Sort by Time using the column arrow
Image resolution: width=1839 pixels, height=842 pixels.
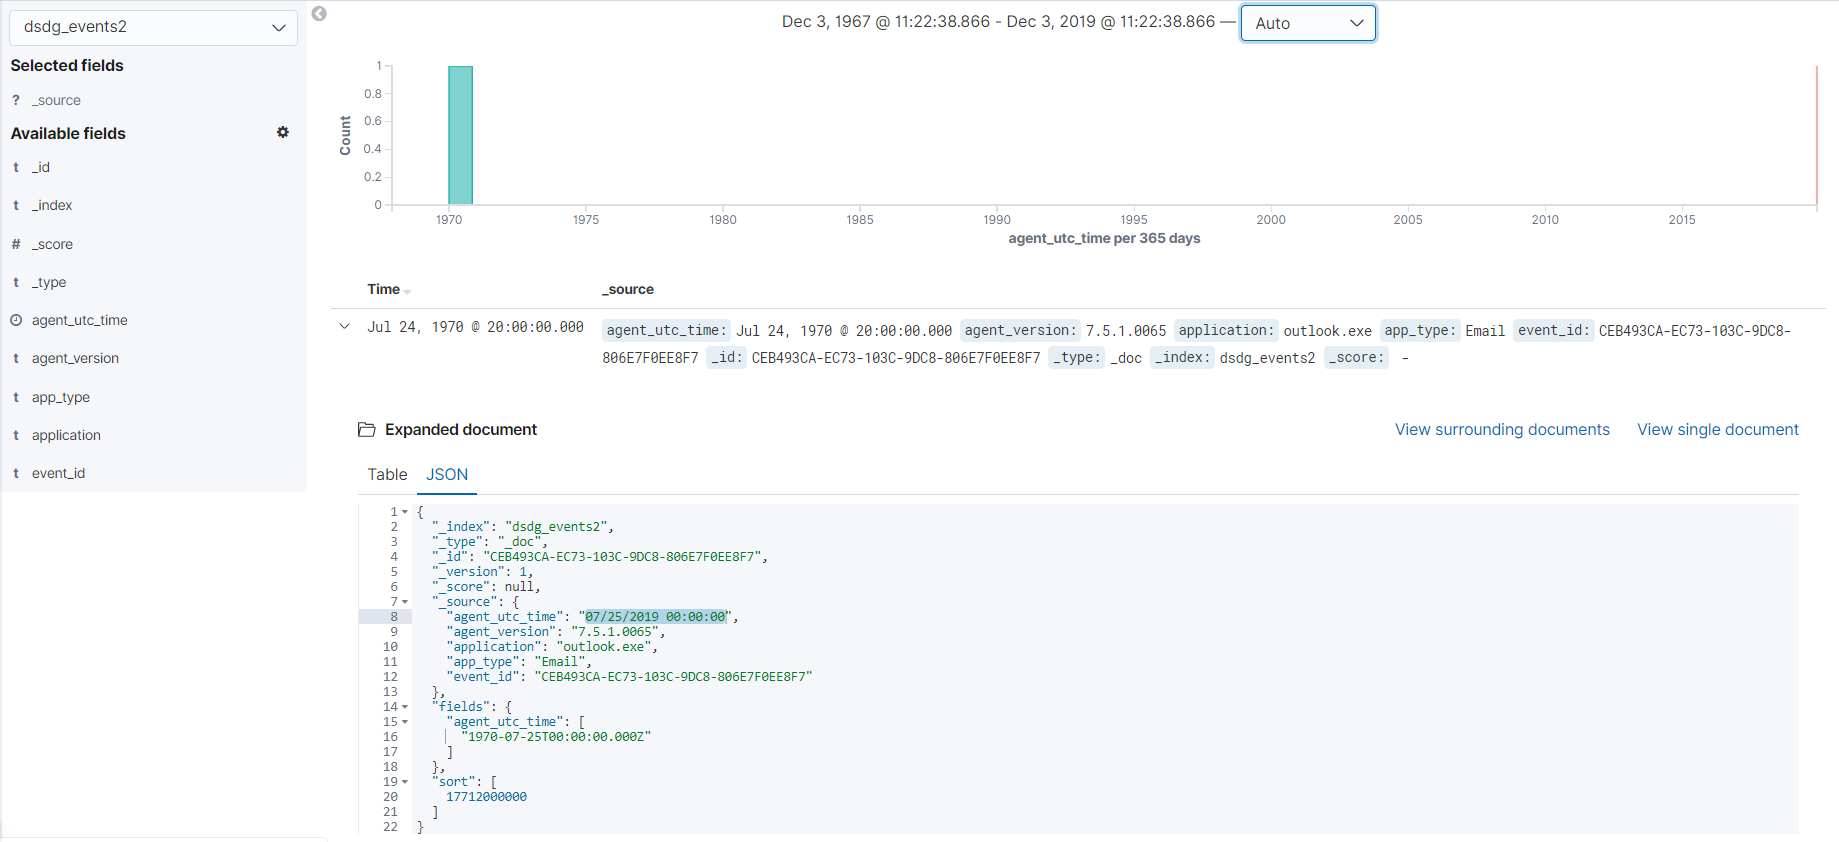pos(408,291)
